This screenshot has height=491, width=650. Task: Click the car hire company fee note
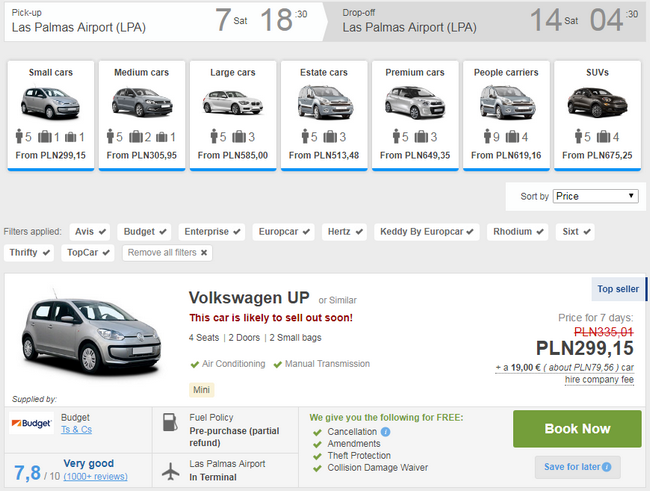pos(565,374)
